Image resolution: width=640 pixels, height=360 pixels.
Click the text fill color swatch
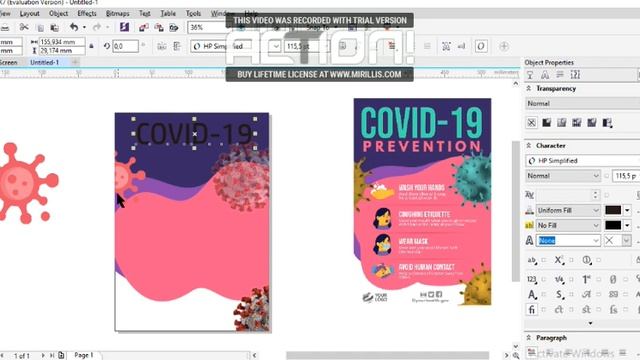pos(613,210)
